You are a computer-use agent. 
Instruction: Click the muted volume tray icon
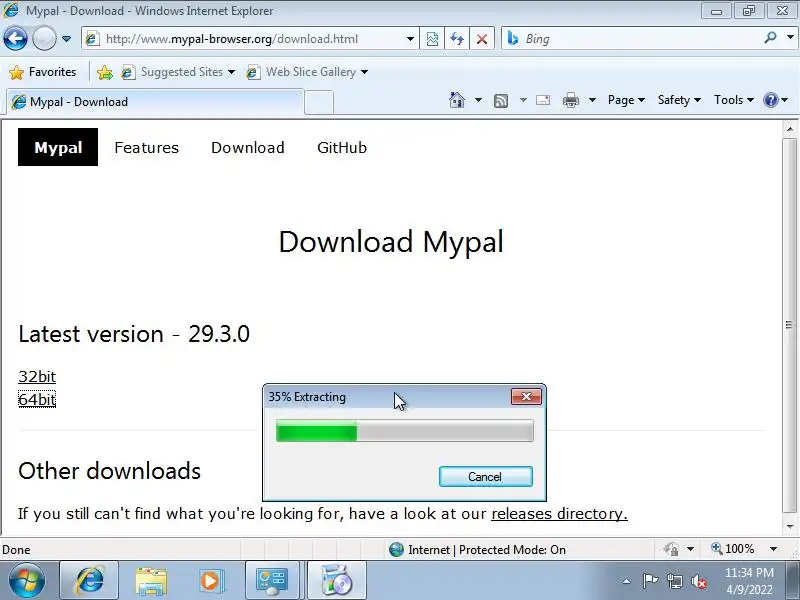click(699, 581)
